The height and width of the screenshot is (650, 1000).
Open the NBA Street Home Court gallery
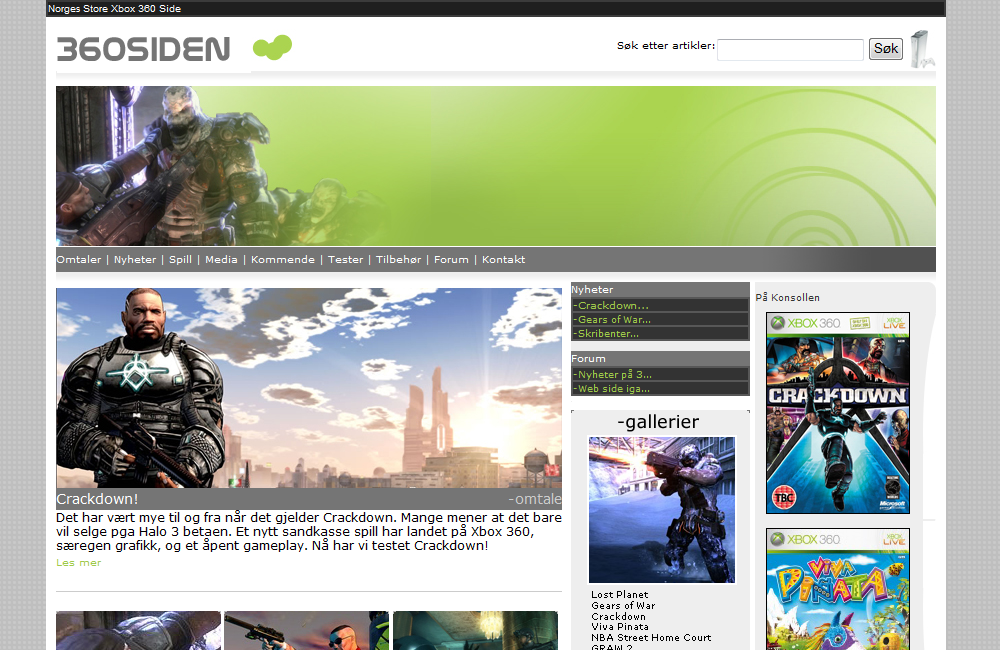pos(651,638)
